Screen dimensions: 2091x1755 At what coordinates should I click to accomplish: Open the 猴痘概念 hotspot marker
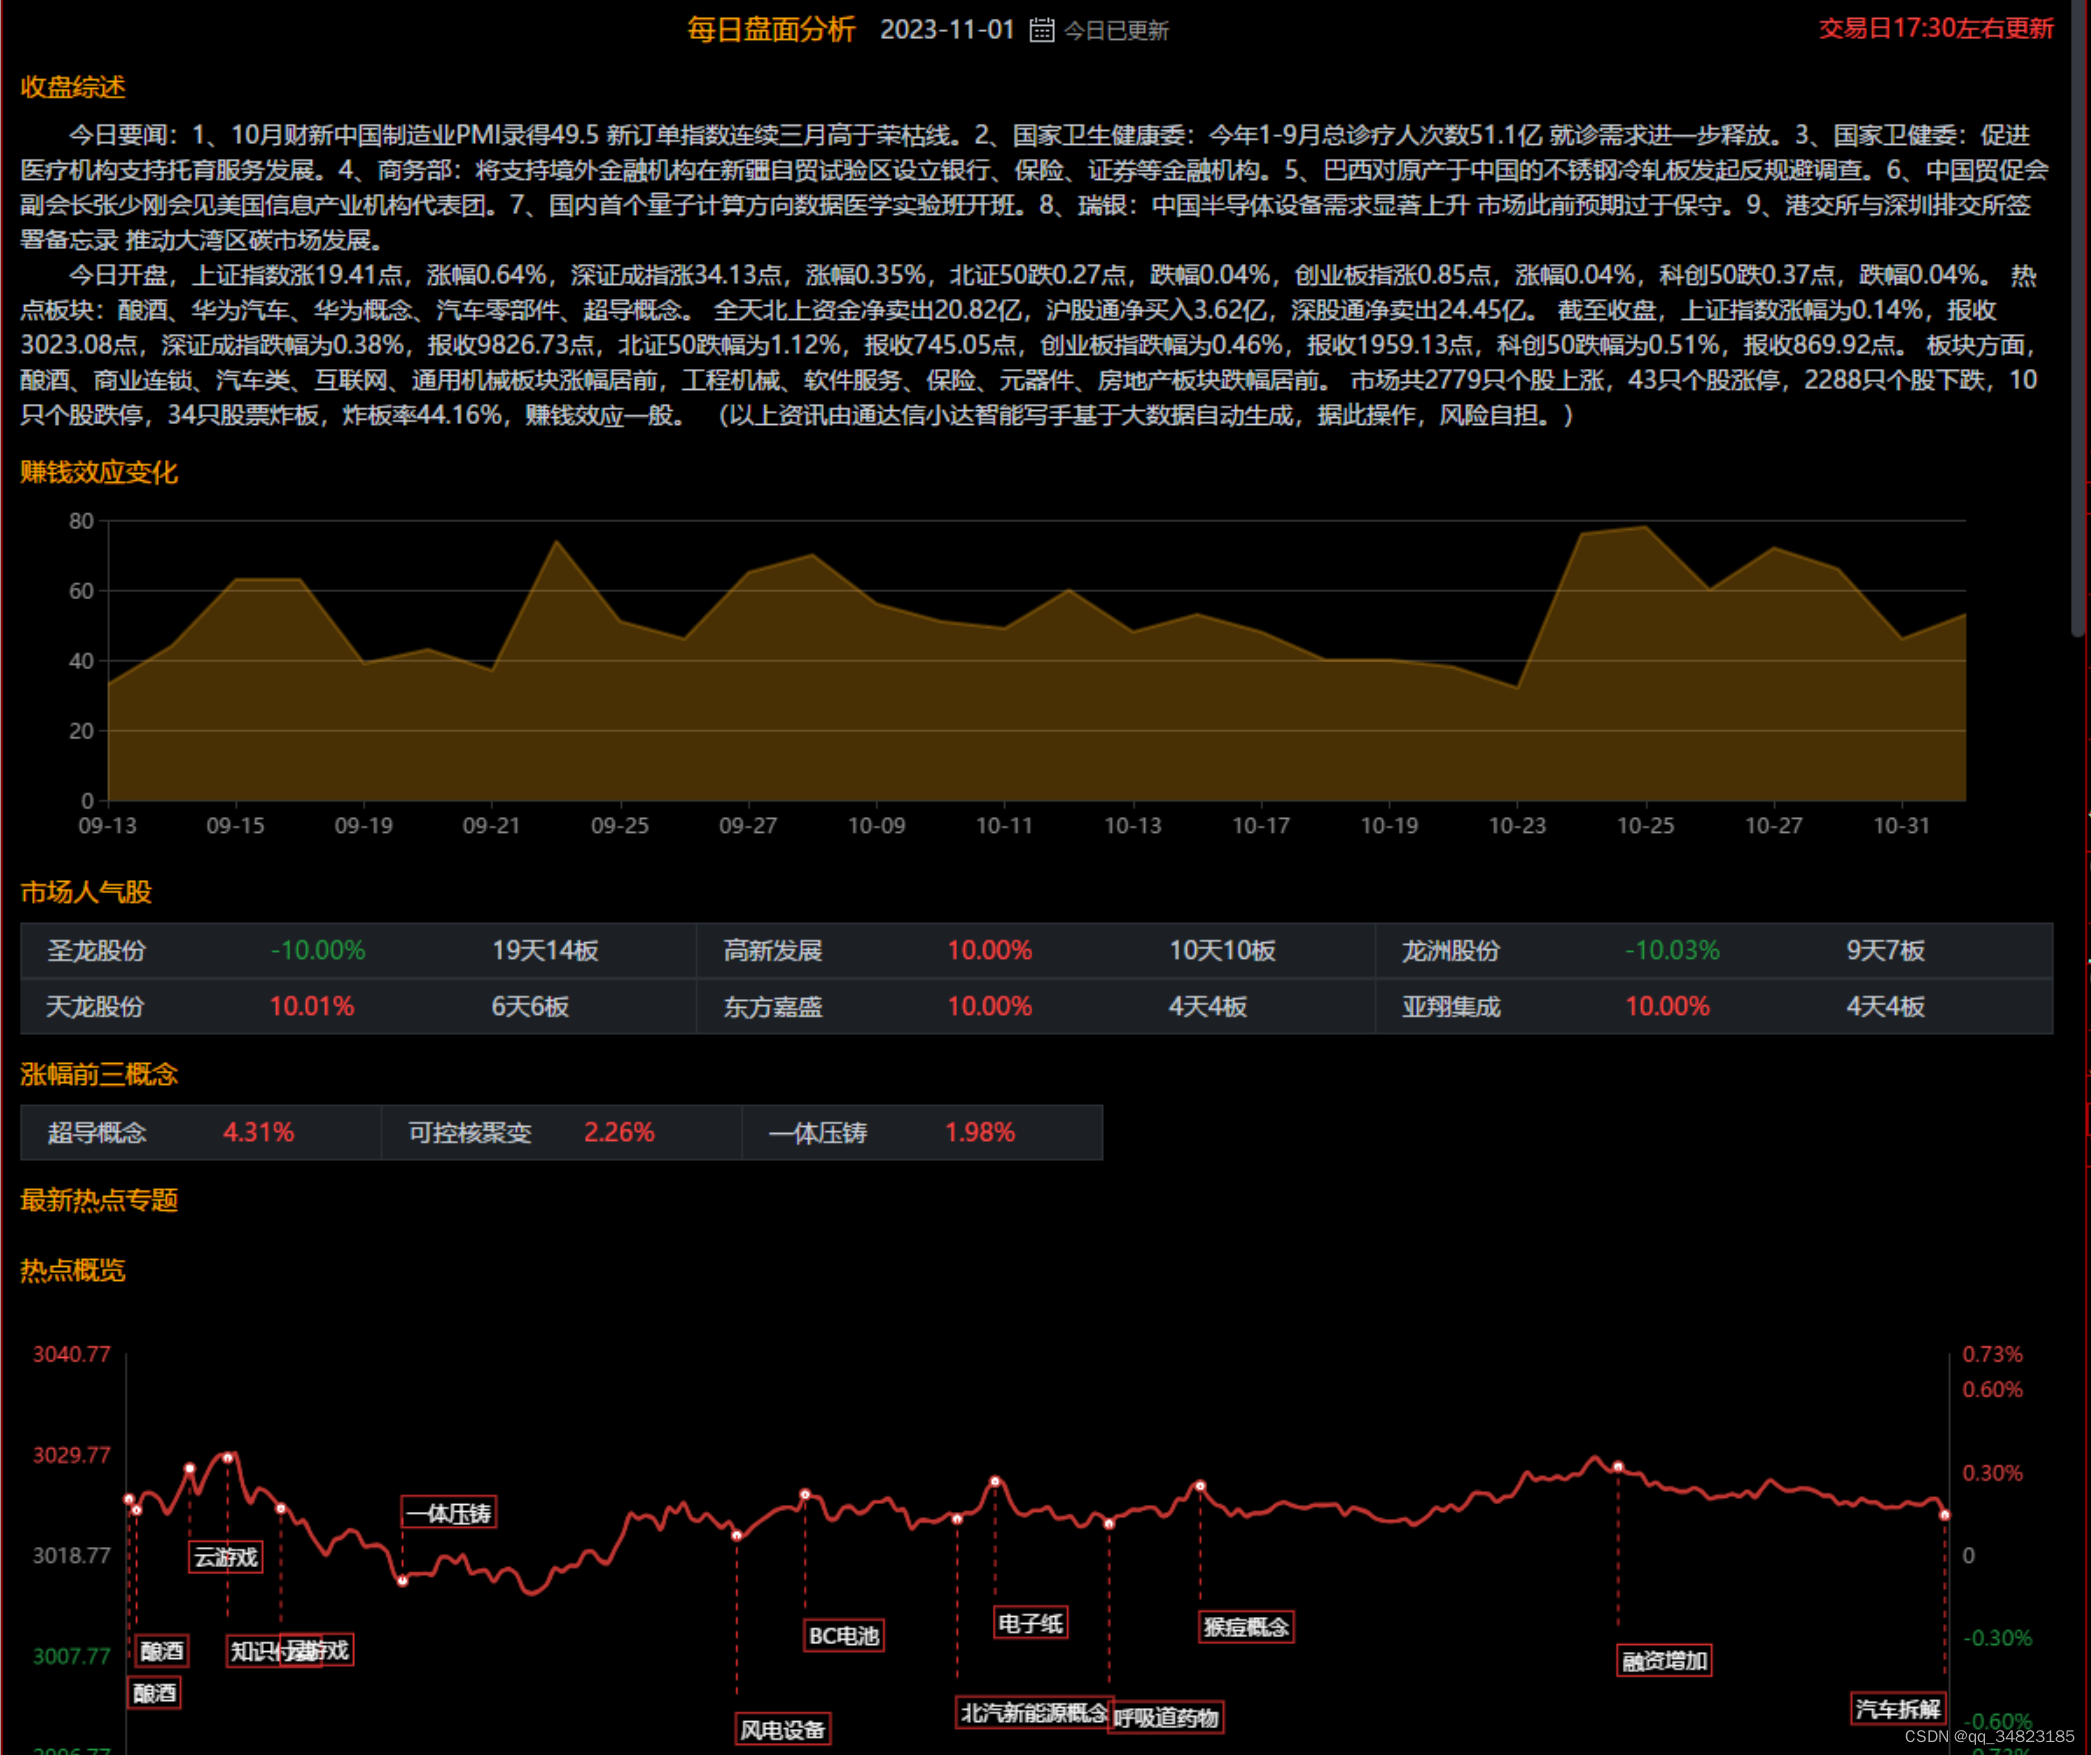click(x=1246, y=1627)
